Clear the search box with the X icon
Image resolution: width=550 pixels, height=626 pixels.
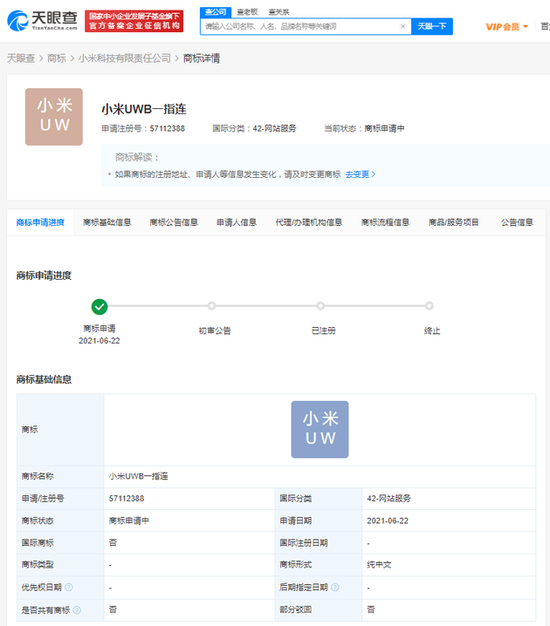(403, 26)
